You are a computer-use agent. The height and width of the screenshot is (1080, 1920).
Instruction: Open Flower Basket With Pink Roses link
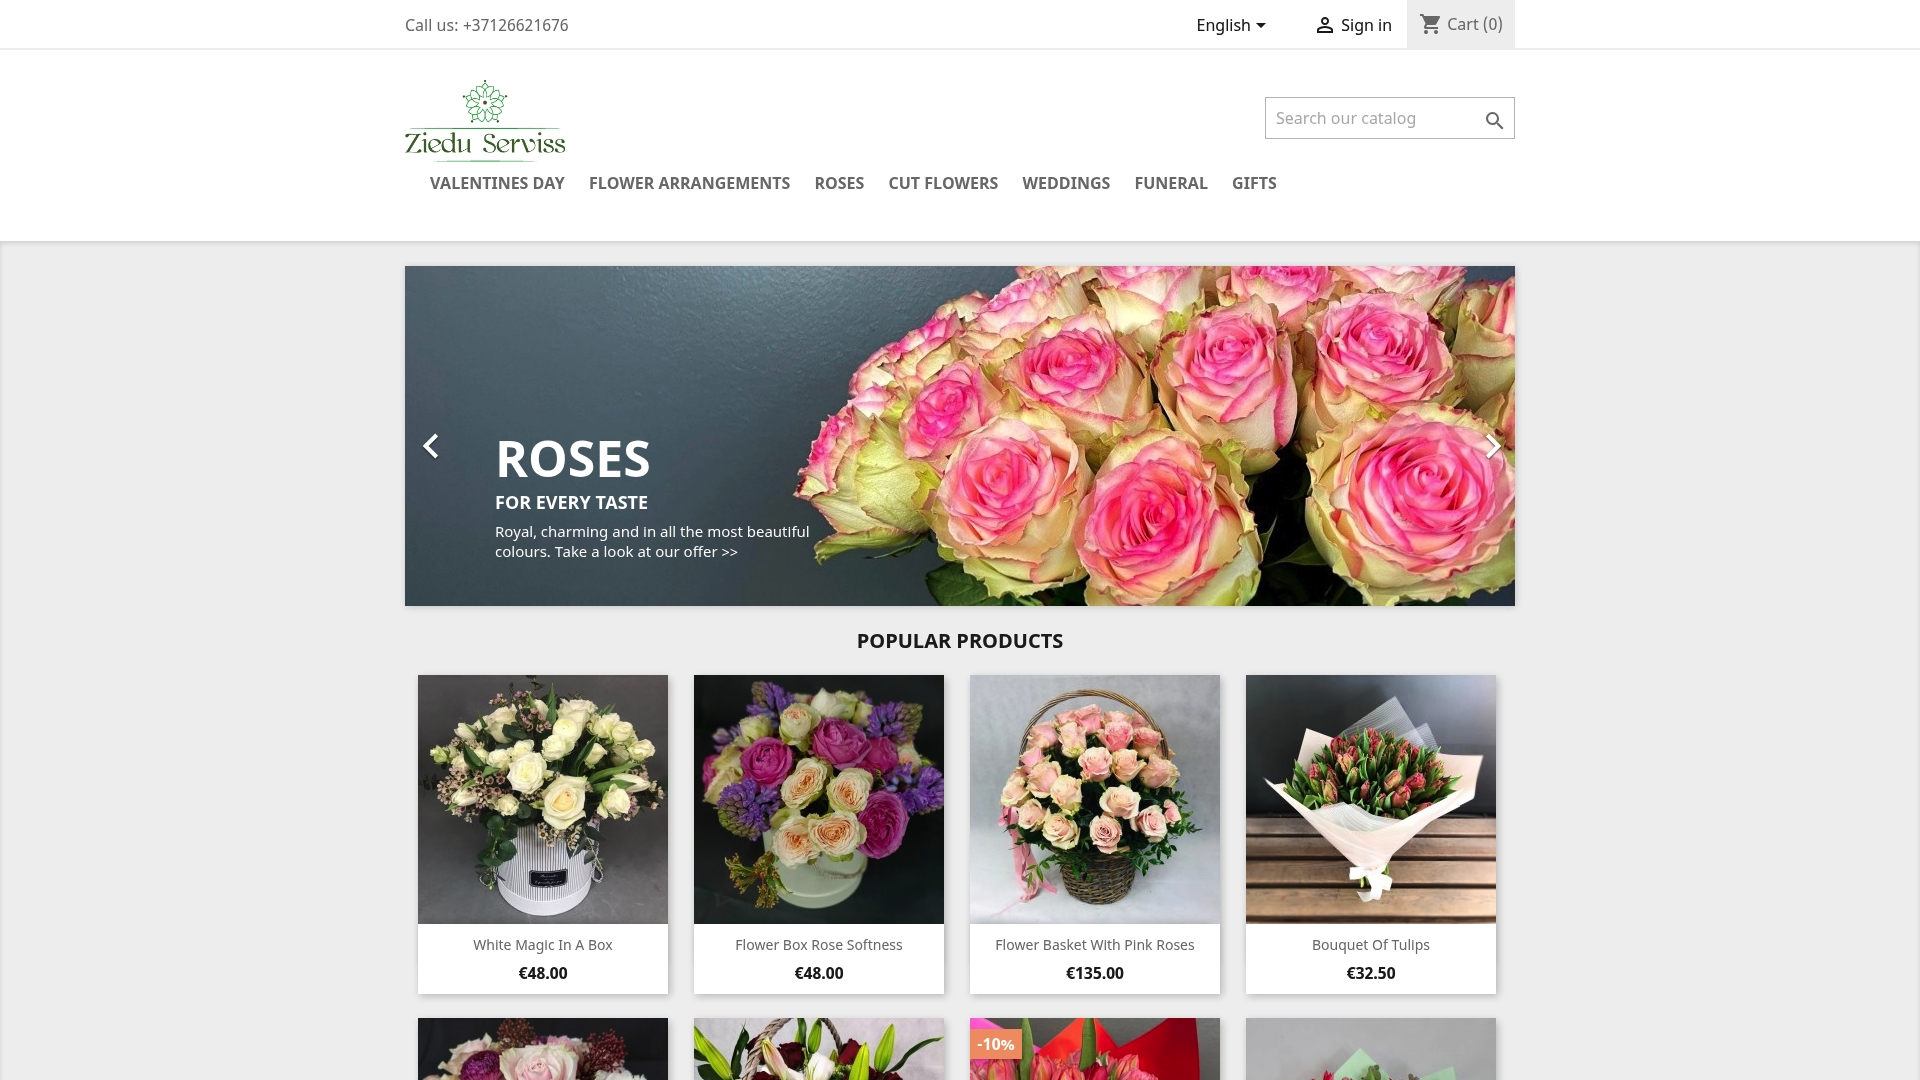click(x=1095, y=945)
